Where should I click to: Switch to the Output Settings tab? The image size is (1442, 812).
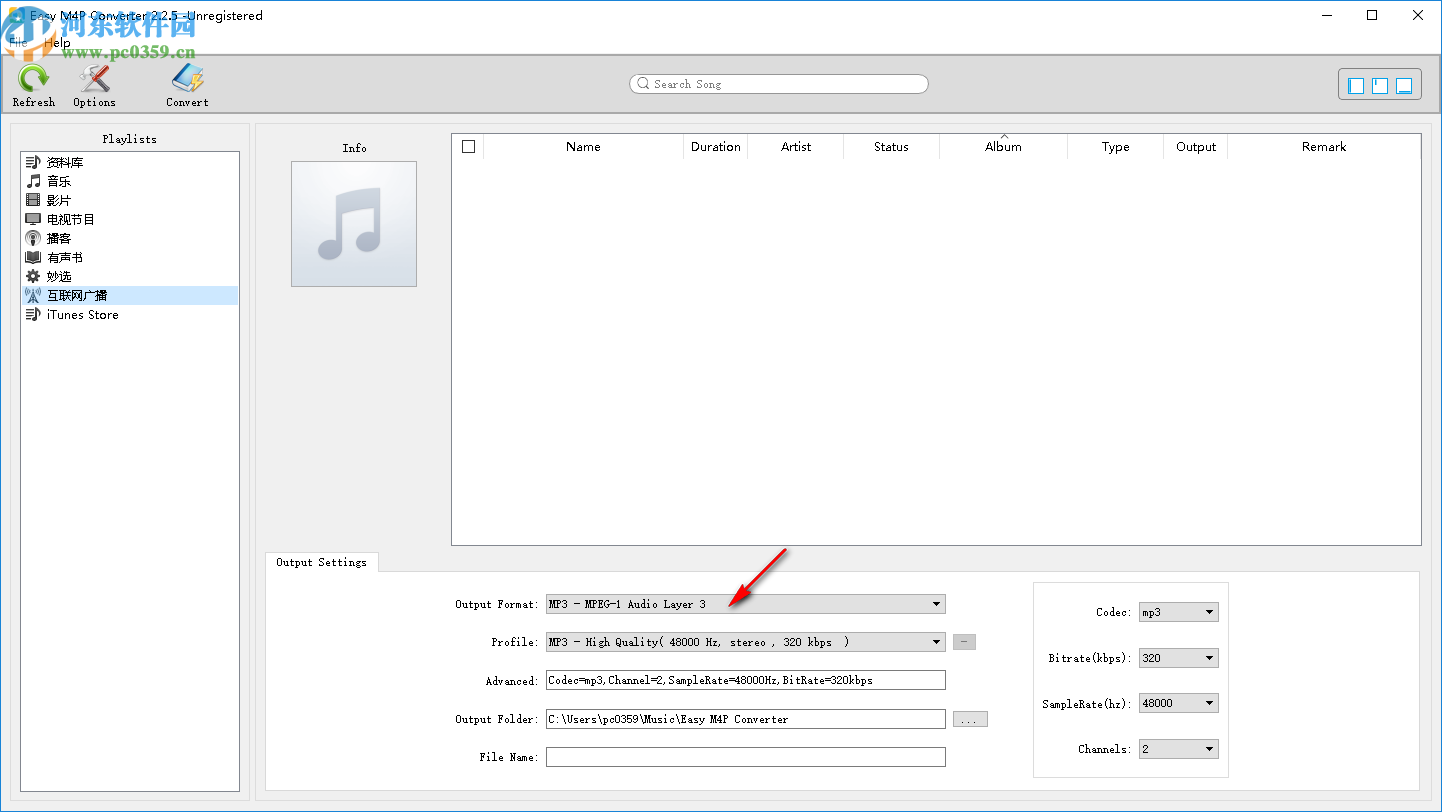coord(322,562)
